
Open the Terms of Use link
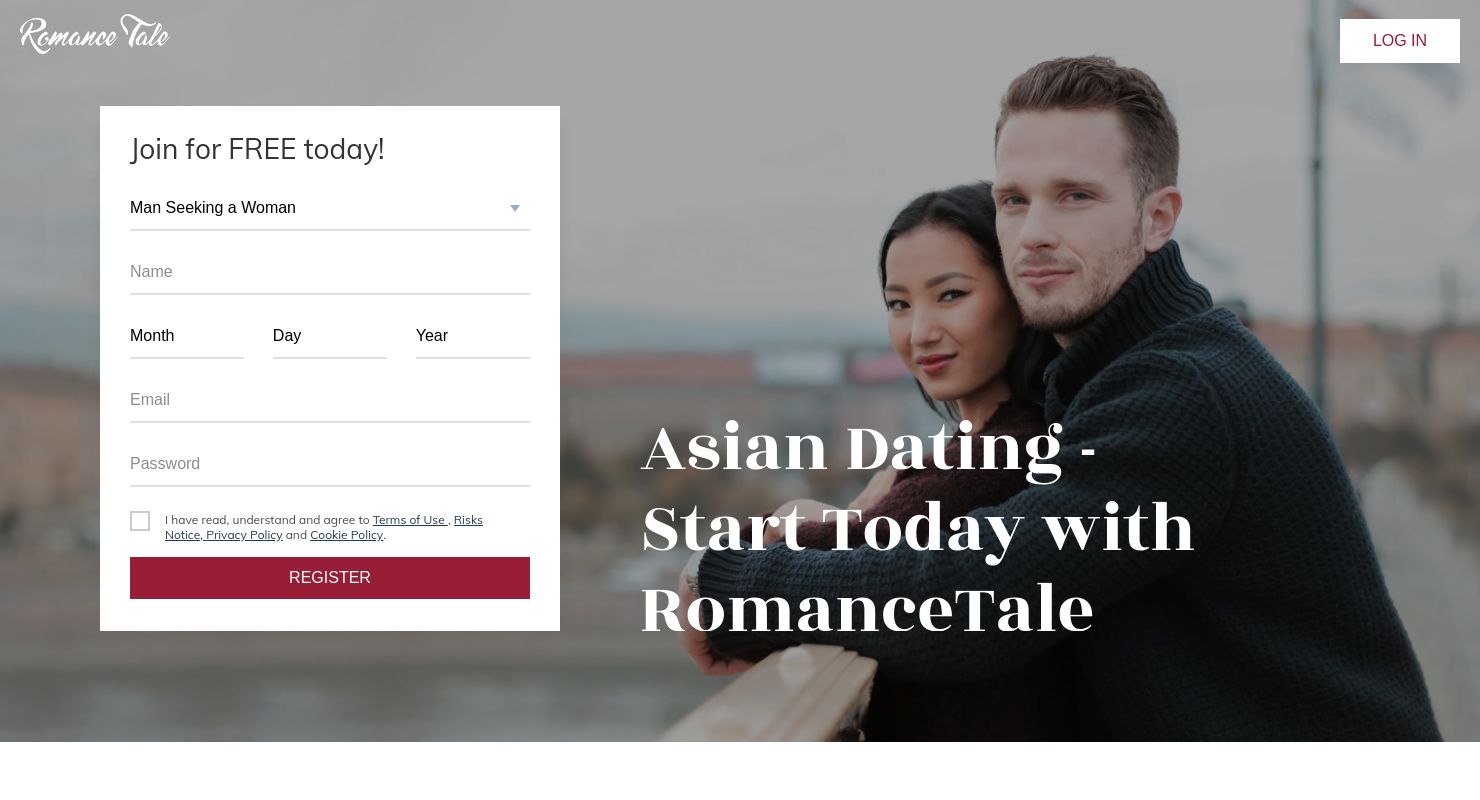409,520
